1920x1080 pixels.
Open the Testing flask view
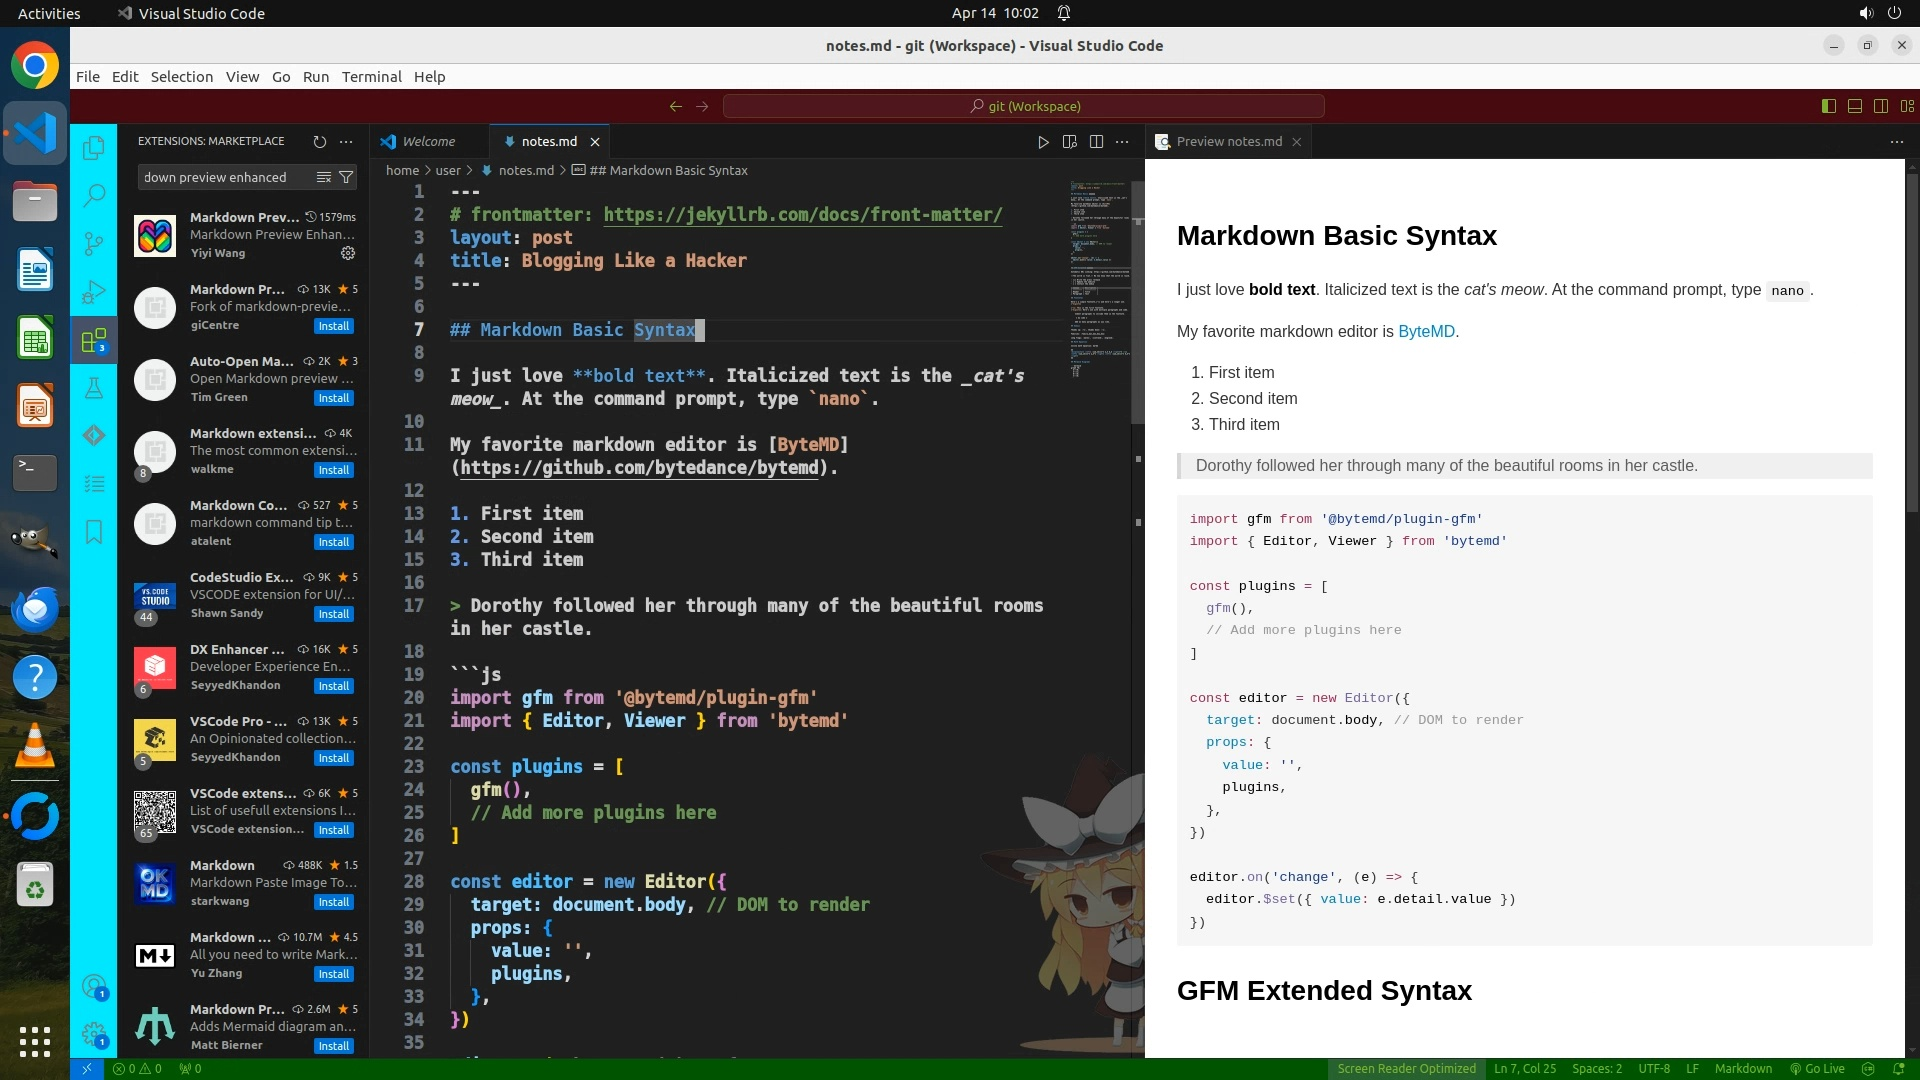[x=94, y=388]
